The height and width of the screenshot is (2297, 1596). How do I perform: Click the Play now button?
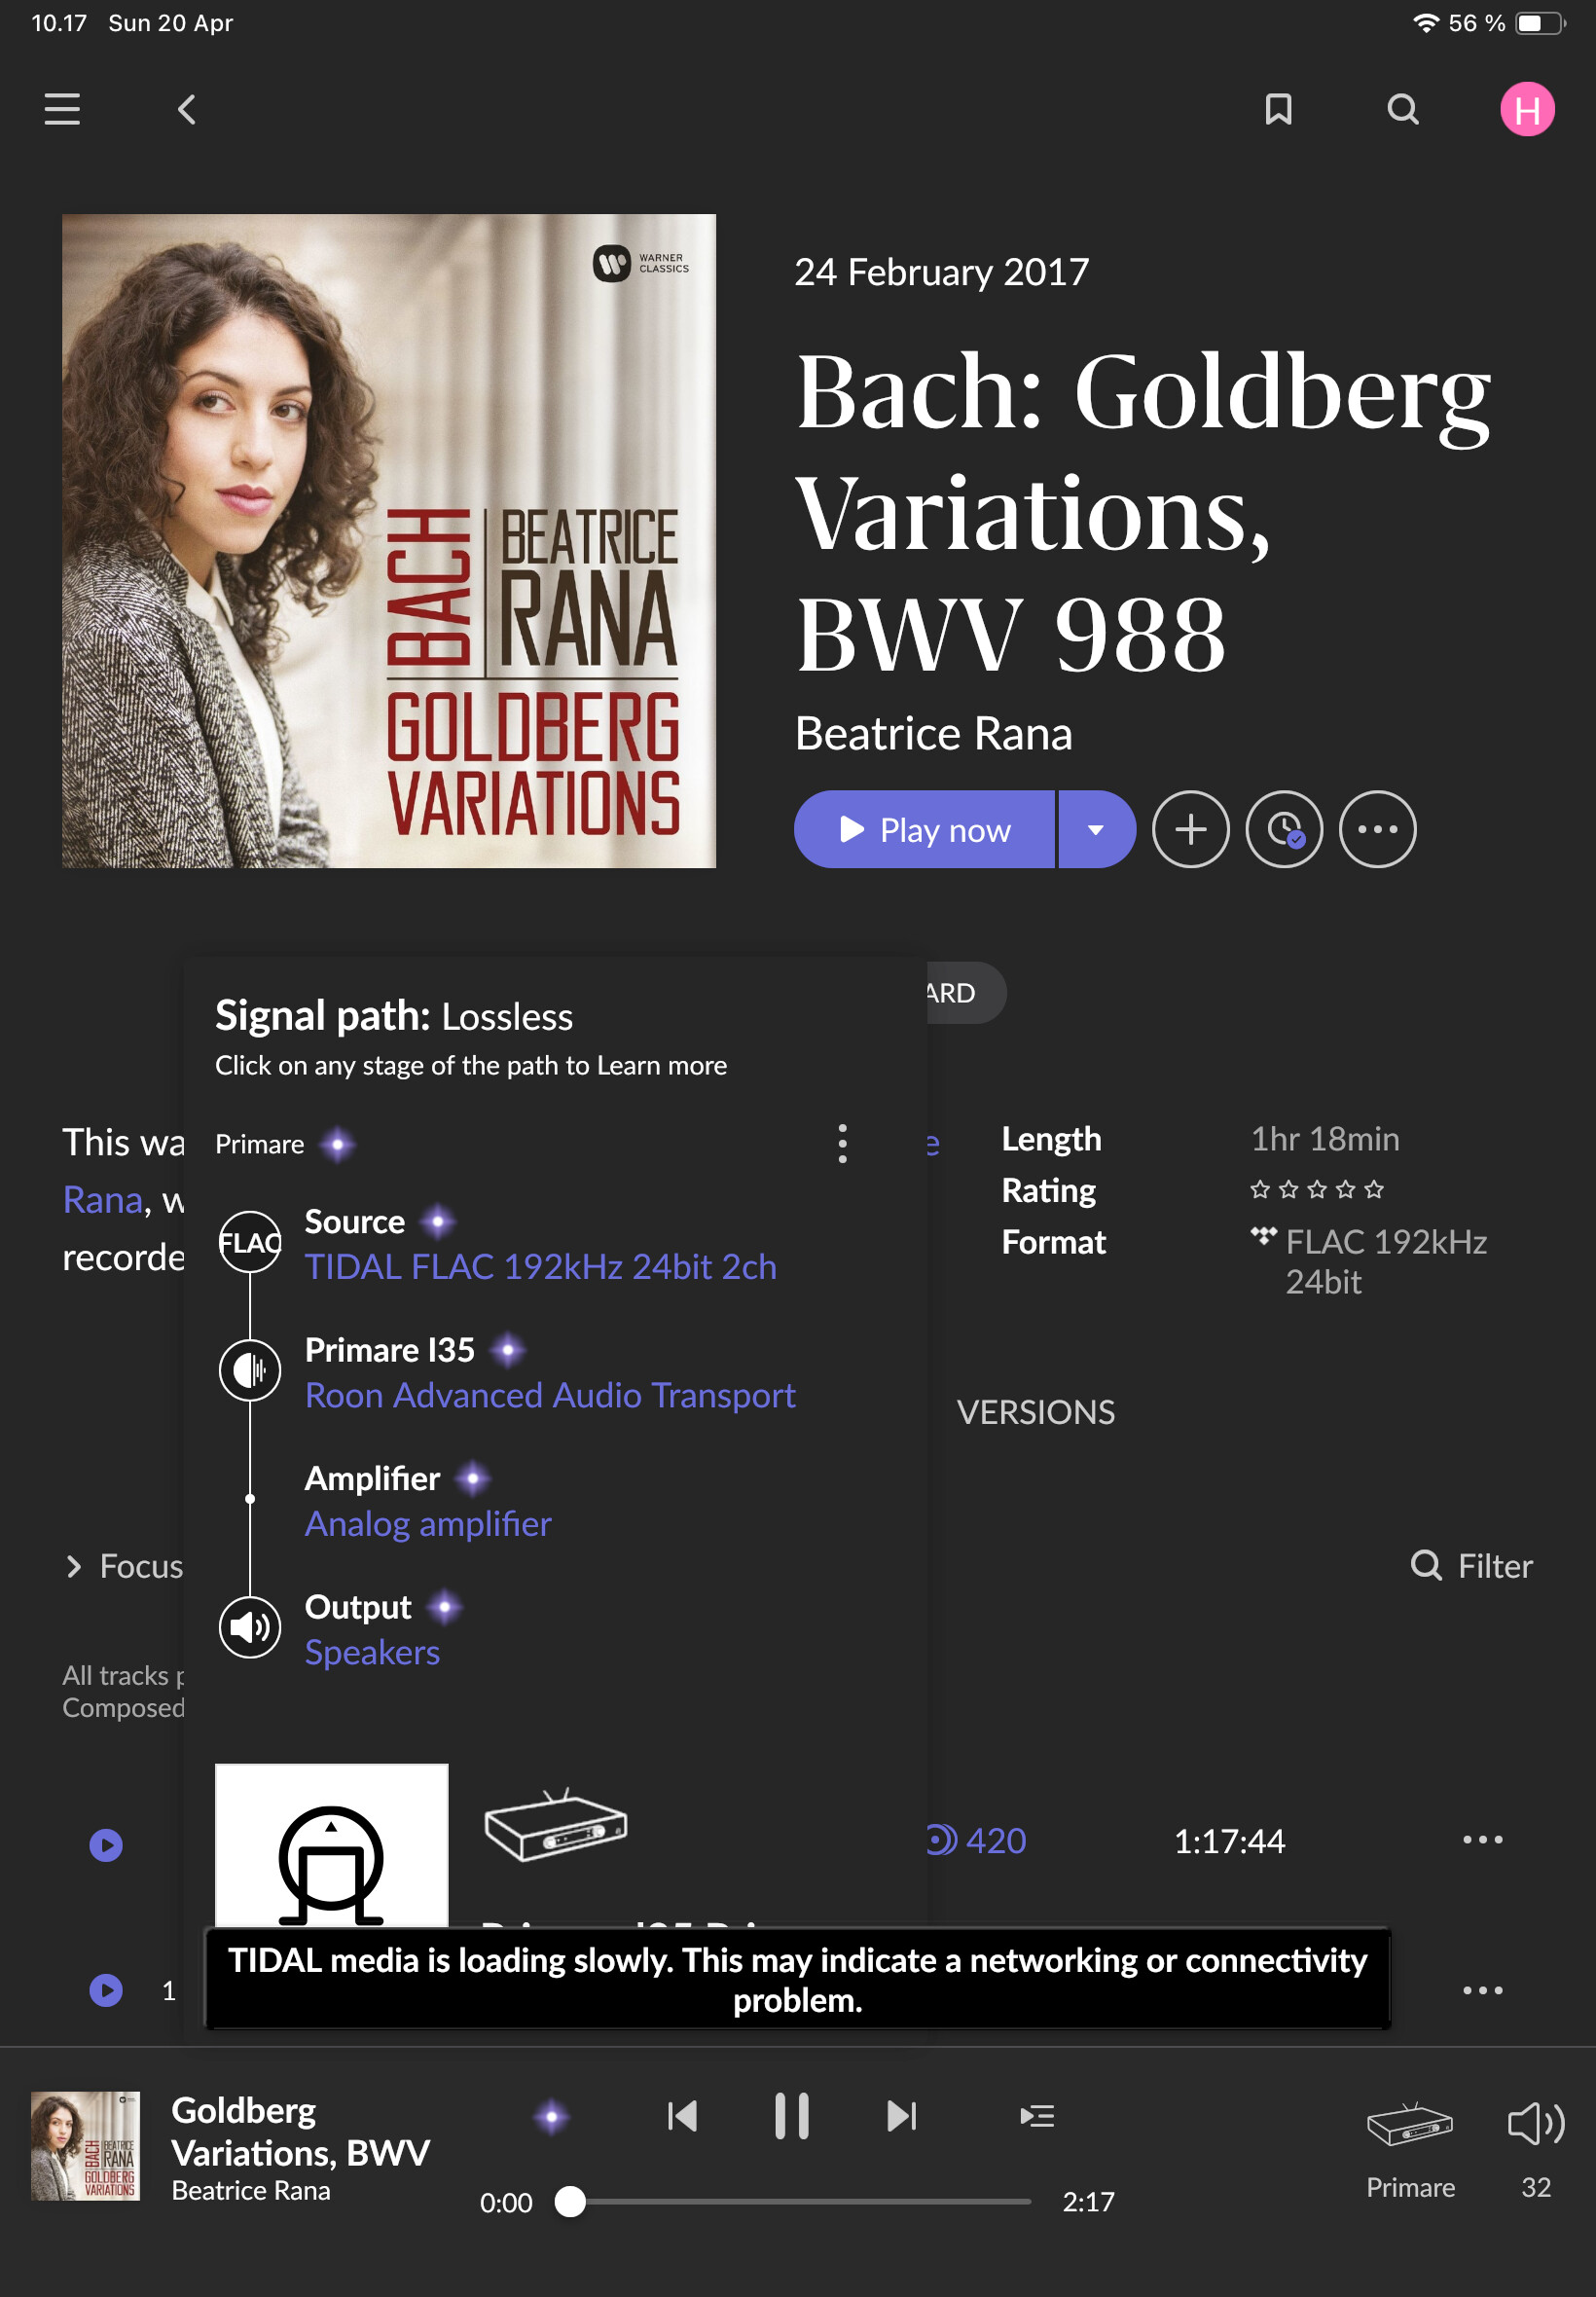(924, 829)
